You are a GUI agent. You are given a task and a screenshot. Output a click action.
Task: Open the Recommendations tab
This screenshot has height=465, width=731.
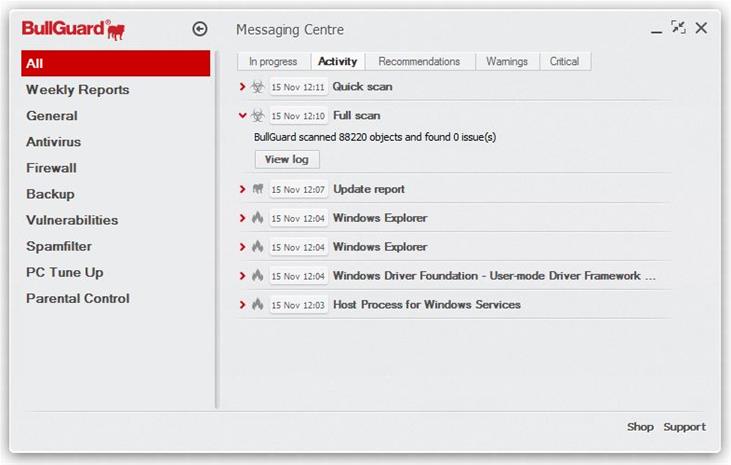(x=419, y=61)
